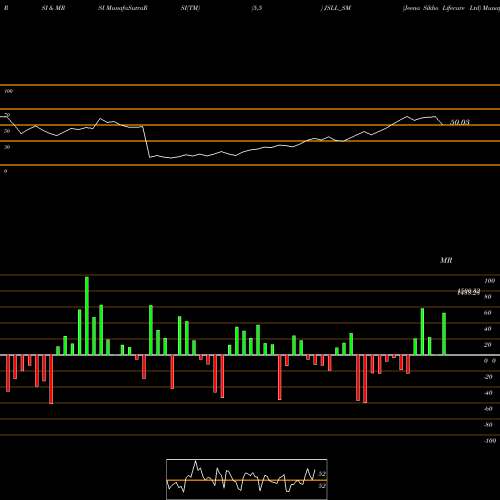Image resolution: width=500 pixels, height=500 pixels.
Task: Click the -100 label on MR axis
Action: [489, 441]
